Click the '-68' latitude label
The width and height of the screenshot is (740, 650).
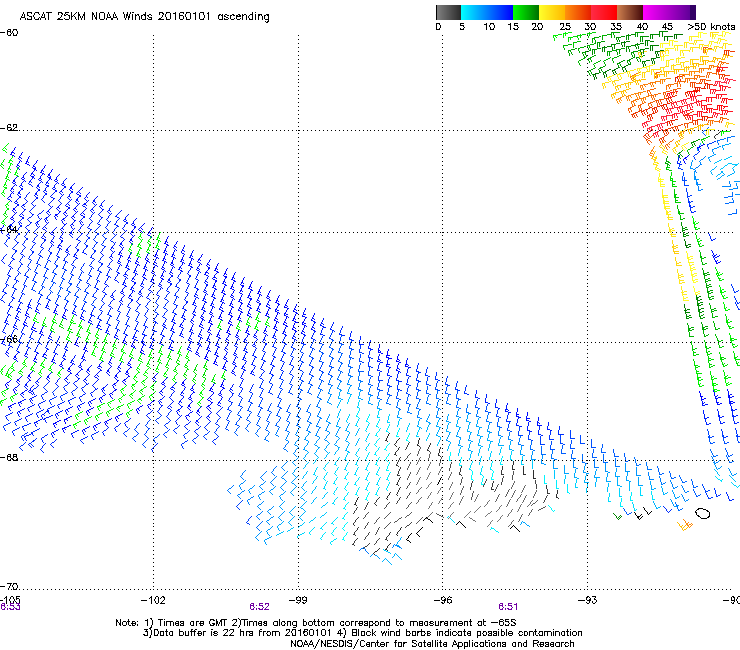(x=9, y=457)
